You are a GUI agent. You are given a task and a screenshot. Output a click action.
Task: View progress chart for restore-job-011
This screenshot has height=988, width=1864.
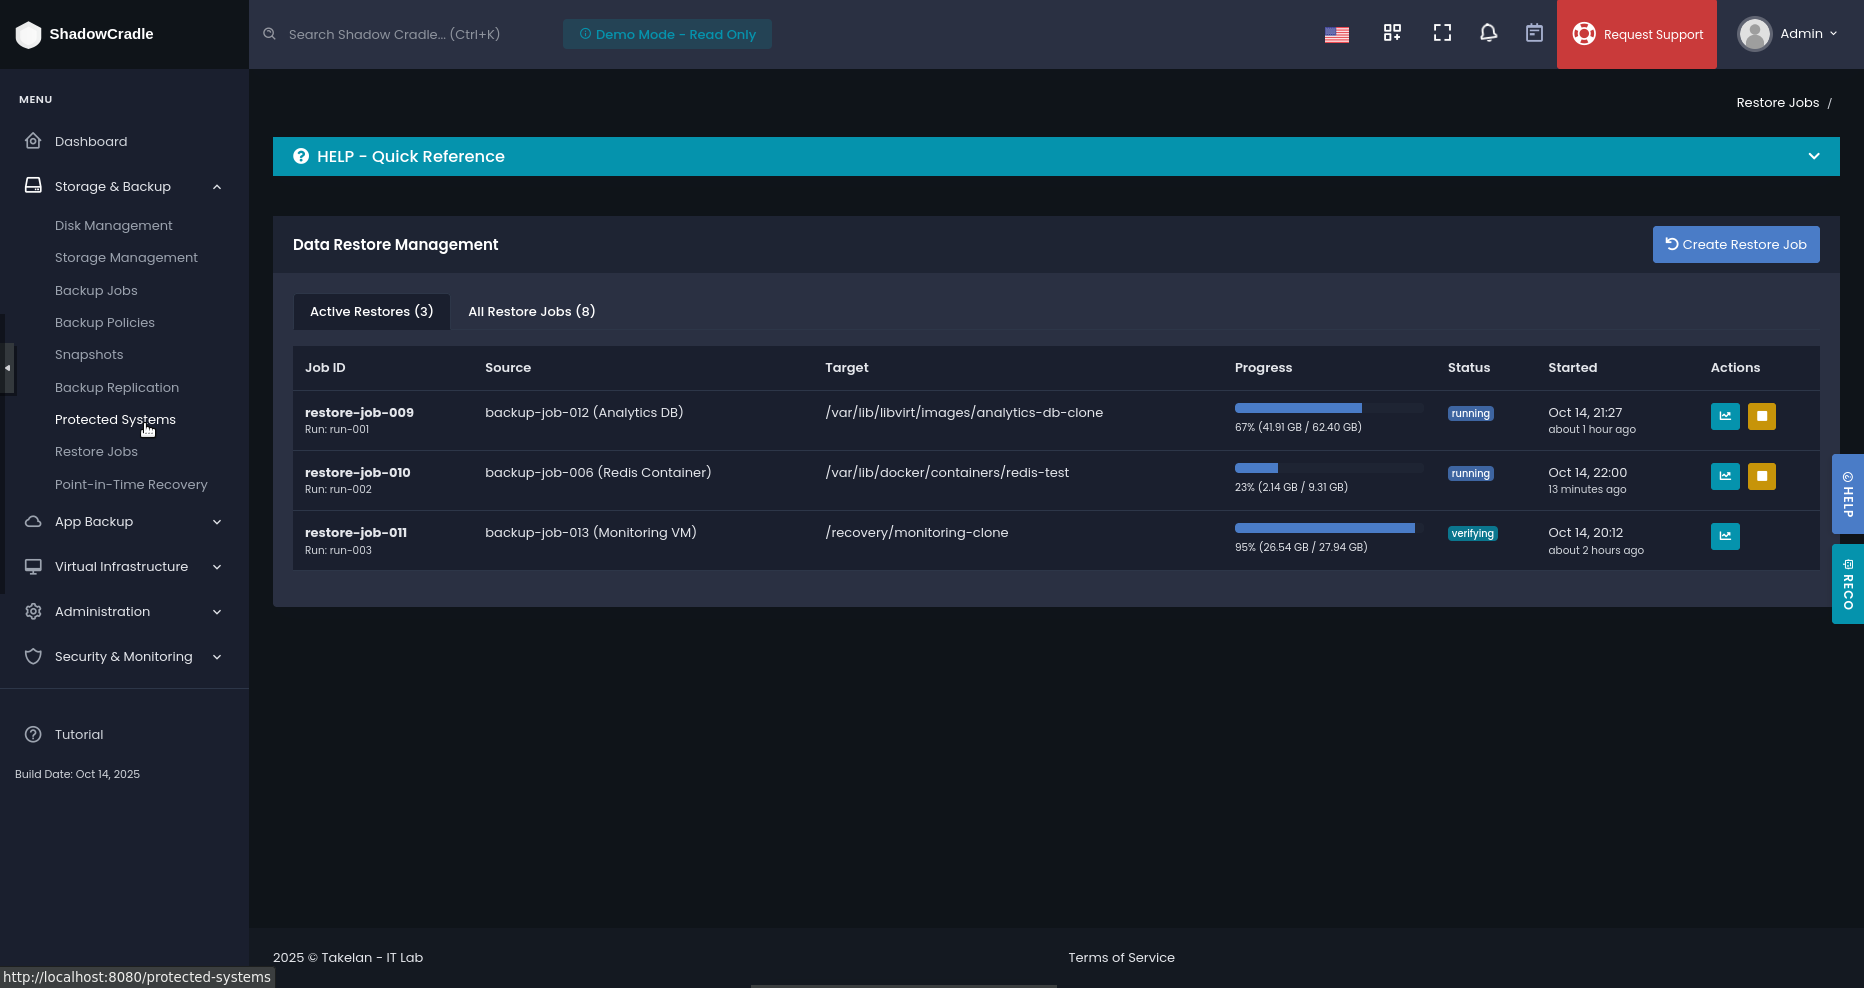coord(1725,536)
